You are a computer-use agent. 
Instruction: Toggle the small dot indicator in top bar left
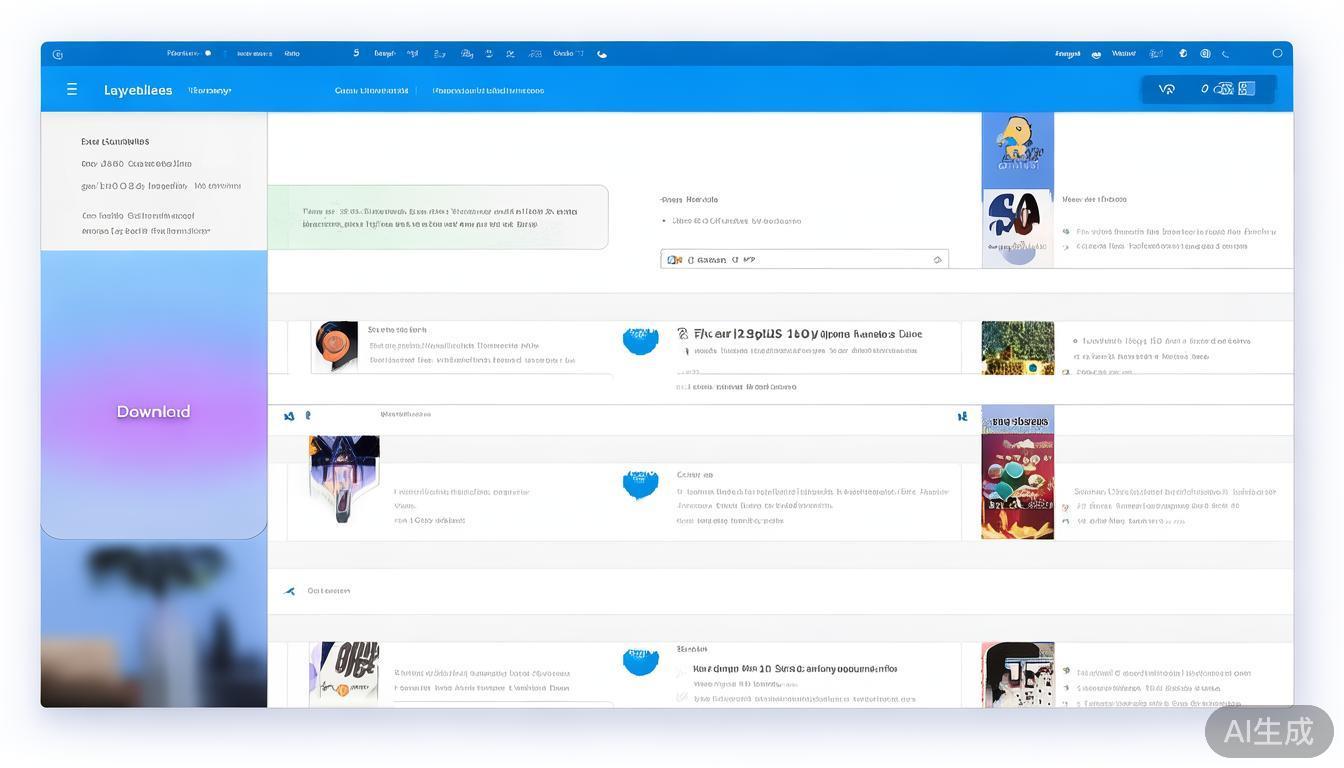coord(208,53)
